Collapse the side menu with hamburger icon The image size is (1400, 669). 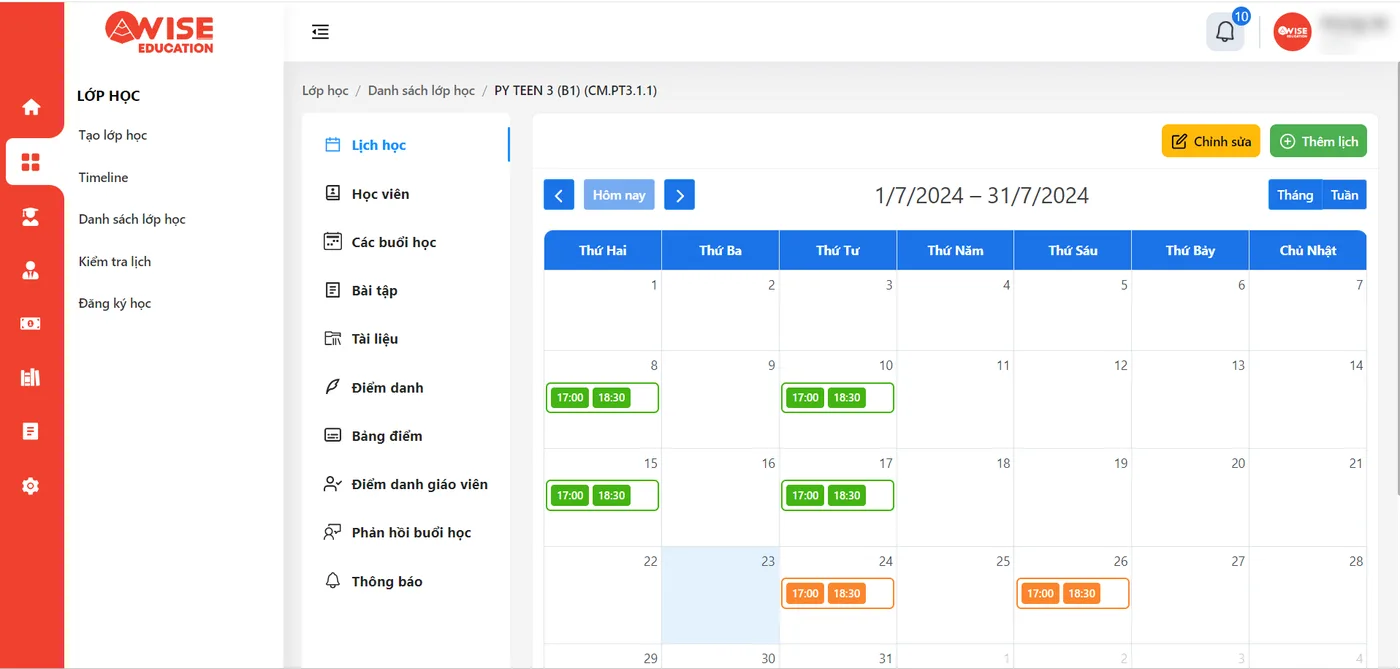(320, 32)
